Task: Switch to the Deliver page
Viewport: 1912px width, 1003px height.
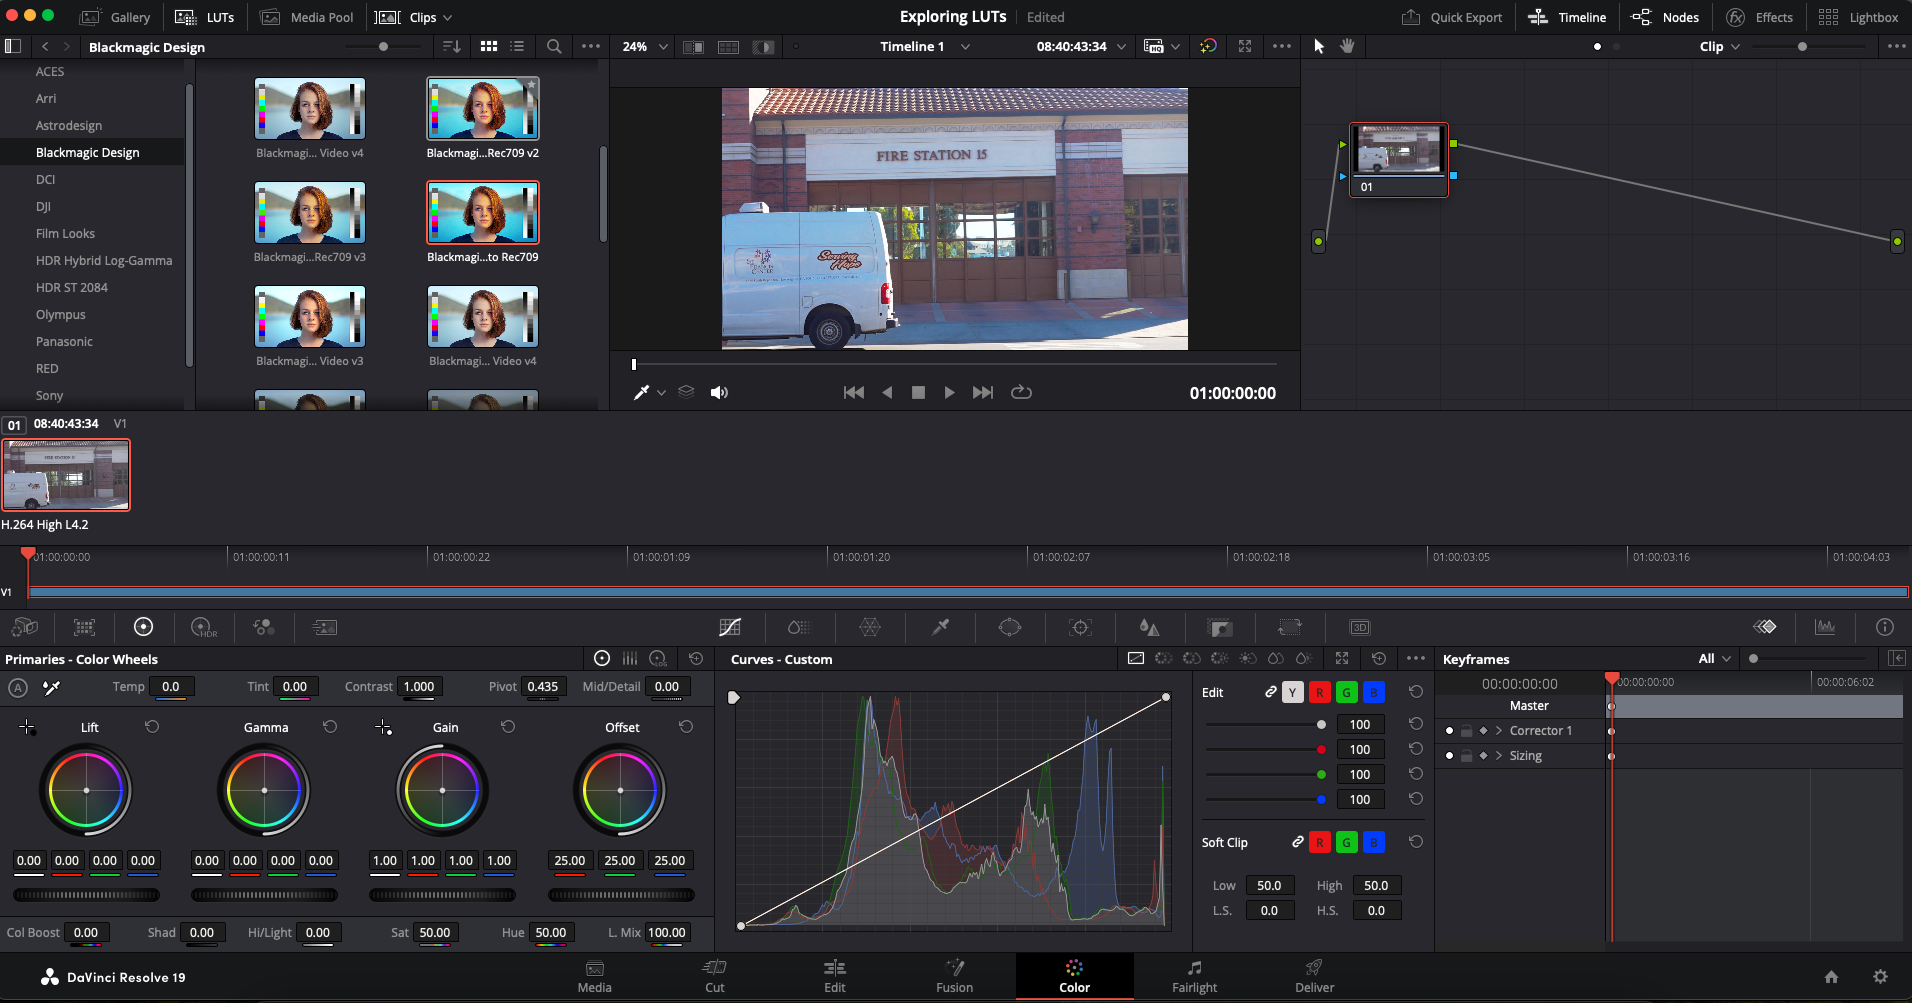Action: 1315,976
